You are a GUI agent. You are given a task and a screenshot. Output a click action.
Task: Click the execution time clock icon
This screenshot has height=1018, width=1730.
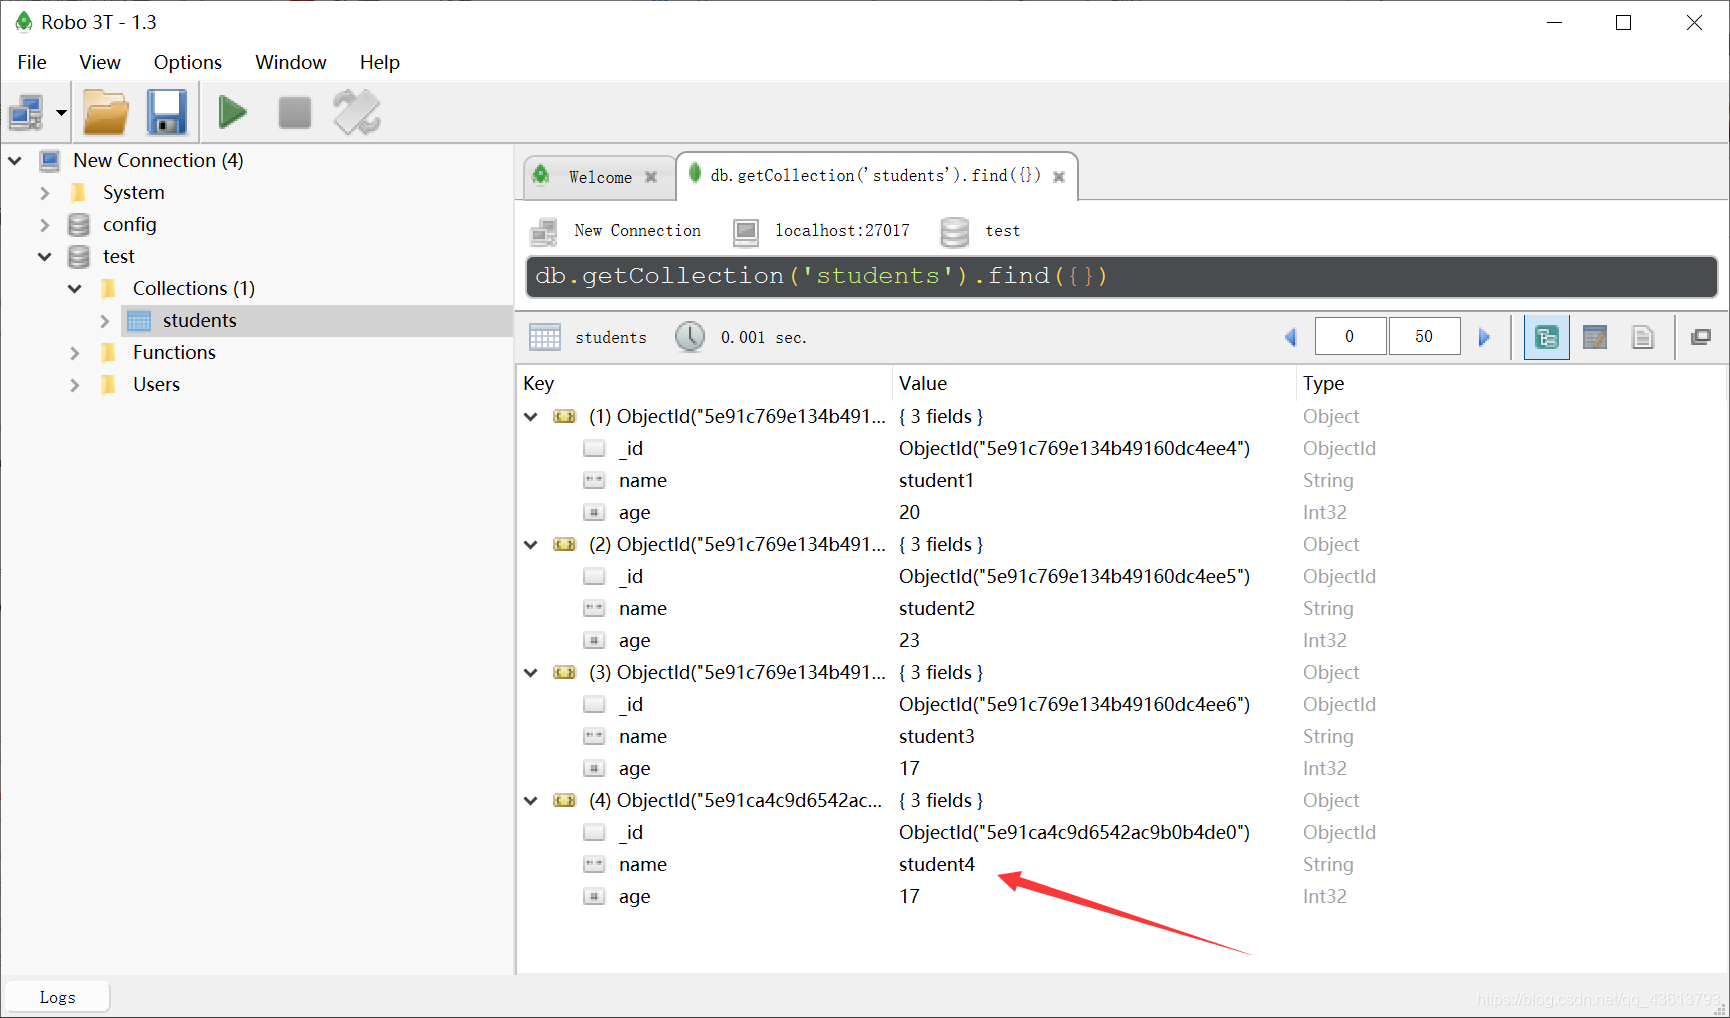pos(690,337)
